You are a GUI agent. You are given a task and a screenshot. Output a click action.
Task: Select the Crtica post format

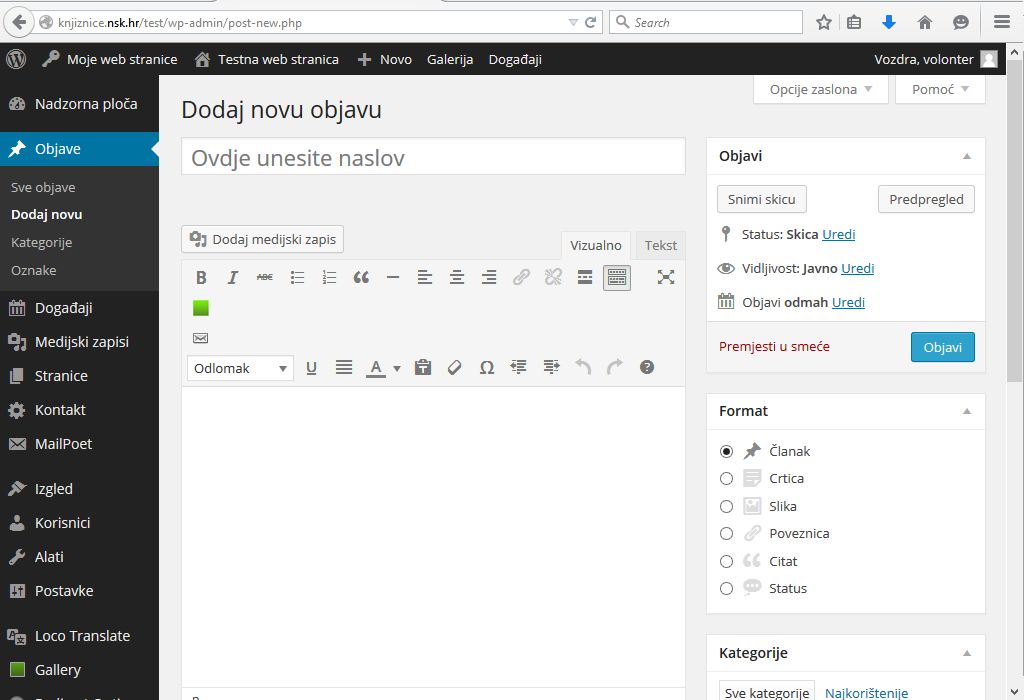pyautogui.click(x=726, y=479)
